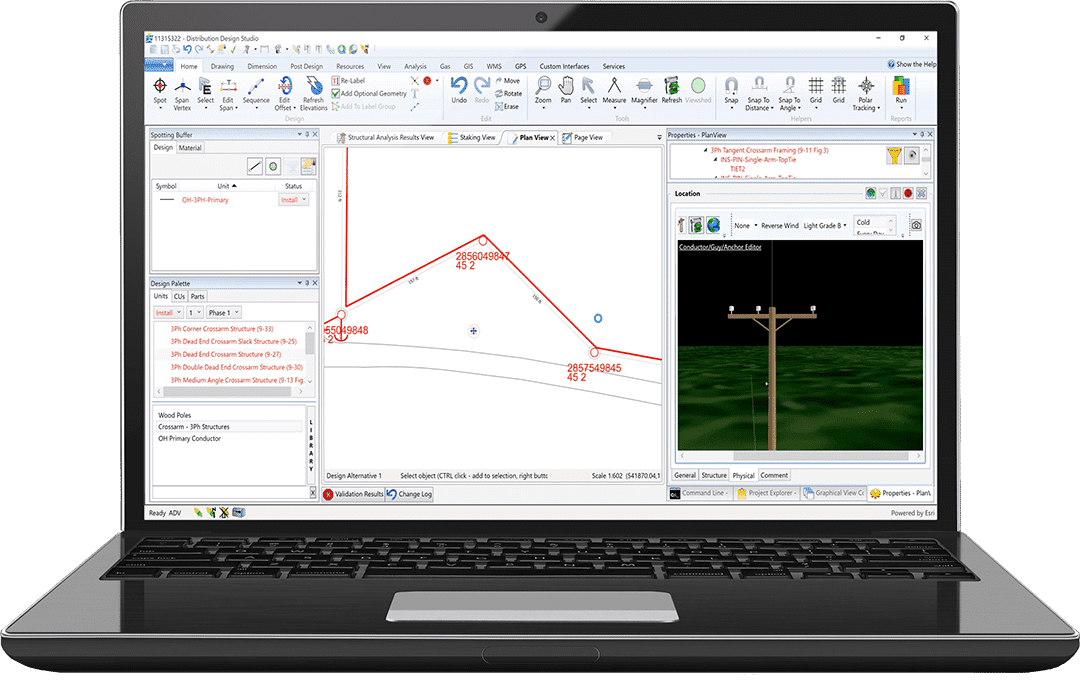Screen dimensions: 1080x690
Task: Open the quantity 1 dropdown in Design Palette
Action: pos(195,313)
